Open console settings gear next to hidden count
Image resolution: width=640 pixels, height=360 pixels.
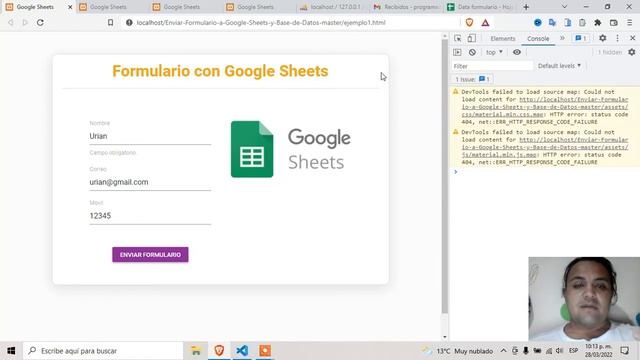631,52
